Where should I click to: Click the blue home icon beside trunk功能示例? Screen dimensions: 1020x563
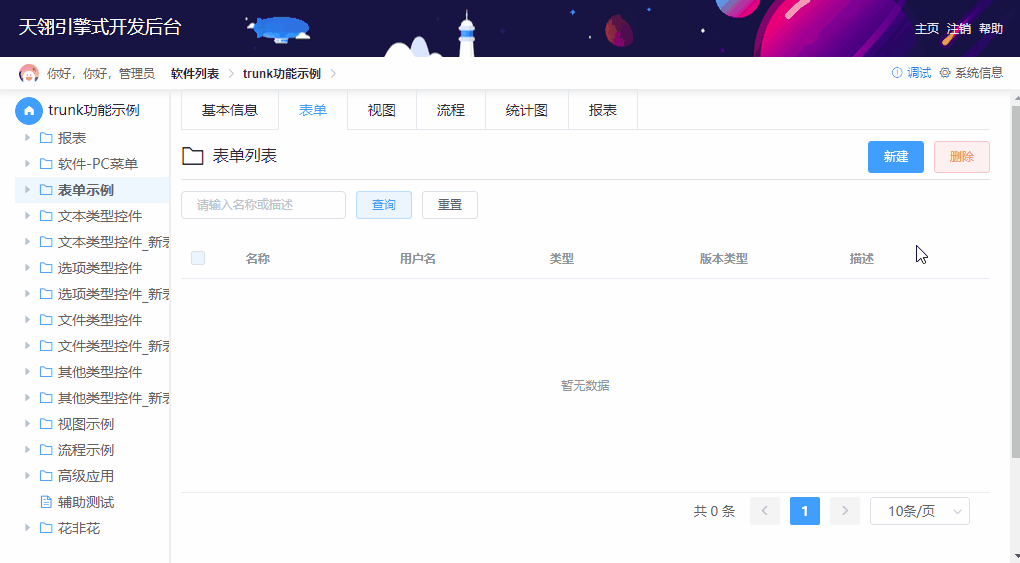pos(29,110)
